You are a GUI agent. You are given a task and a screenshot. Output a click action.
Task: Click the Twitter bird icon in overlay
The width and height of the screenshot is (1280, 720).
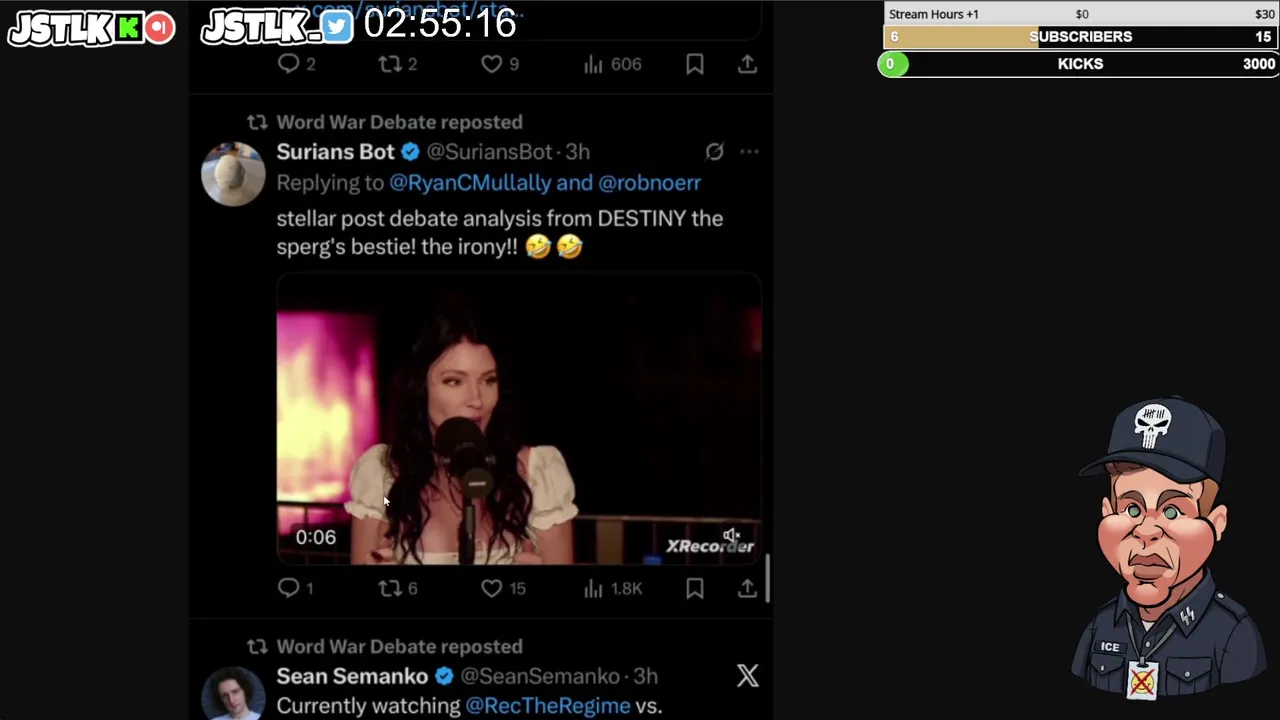[337, 27]
